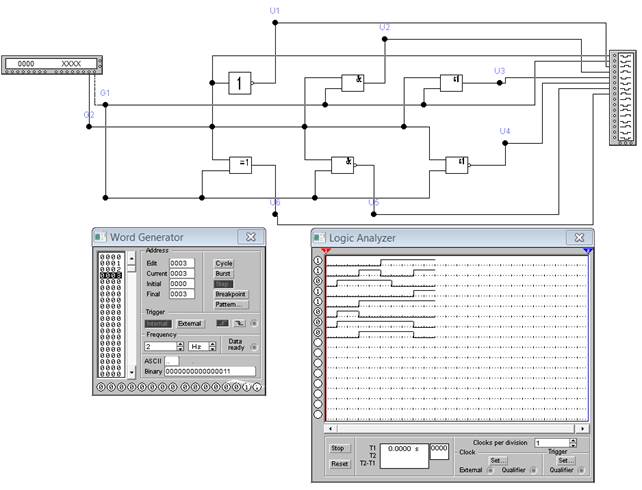This screenshot has height=490, width=642.
Task: Toggle the External clock terminal
Action: point(490,469)
